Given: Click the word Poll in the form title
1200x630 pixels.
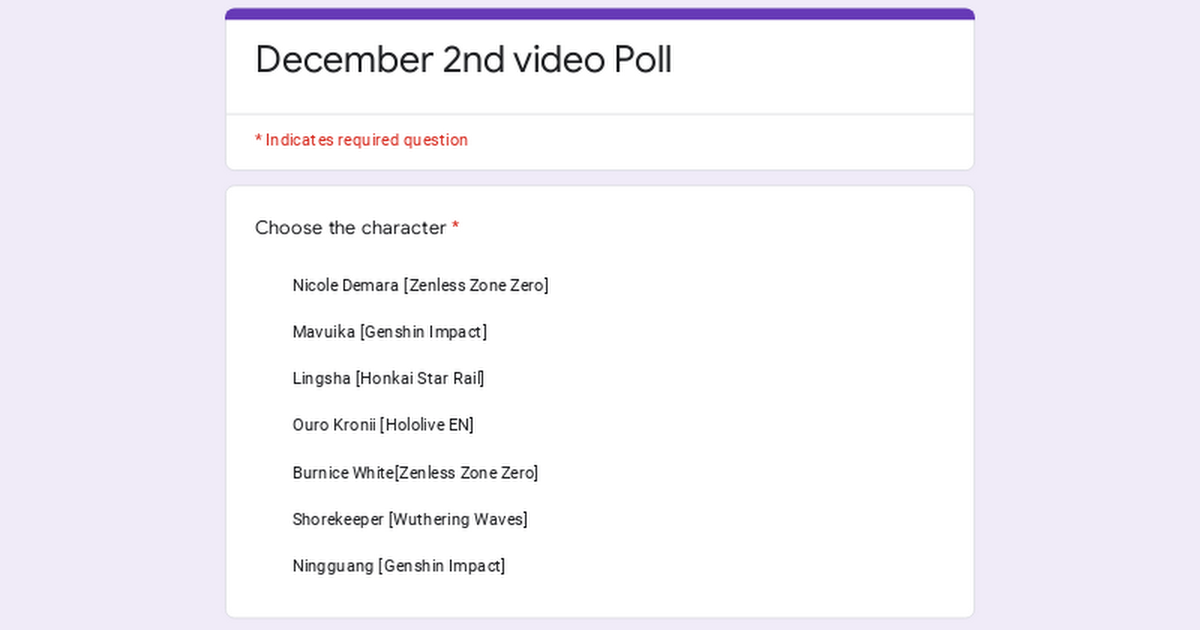Looking at the screenshot, I should coord(642,60).
